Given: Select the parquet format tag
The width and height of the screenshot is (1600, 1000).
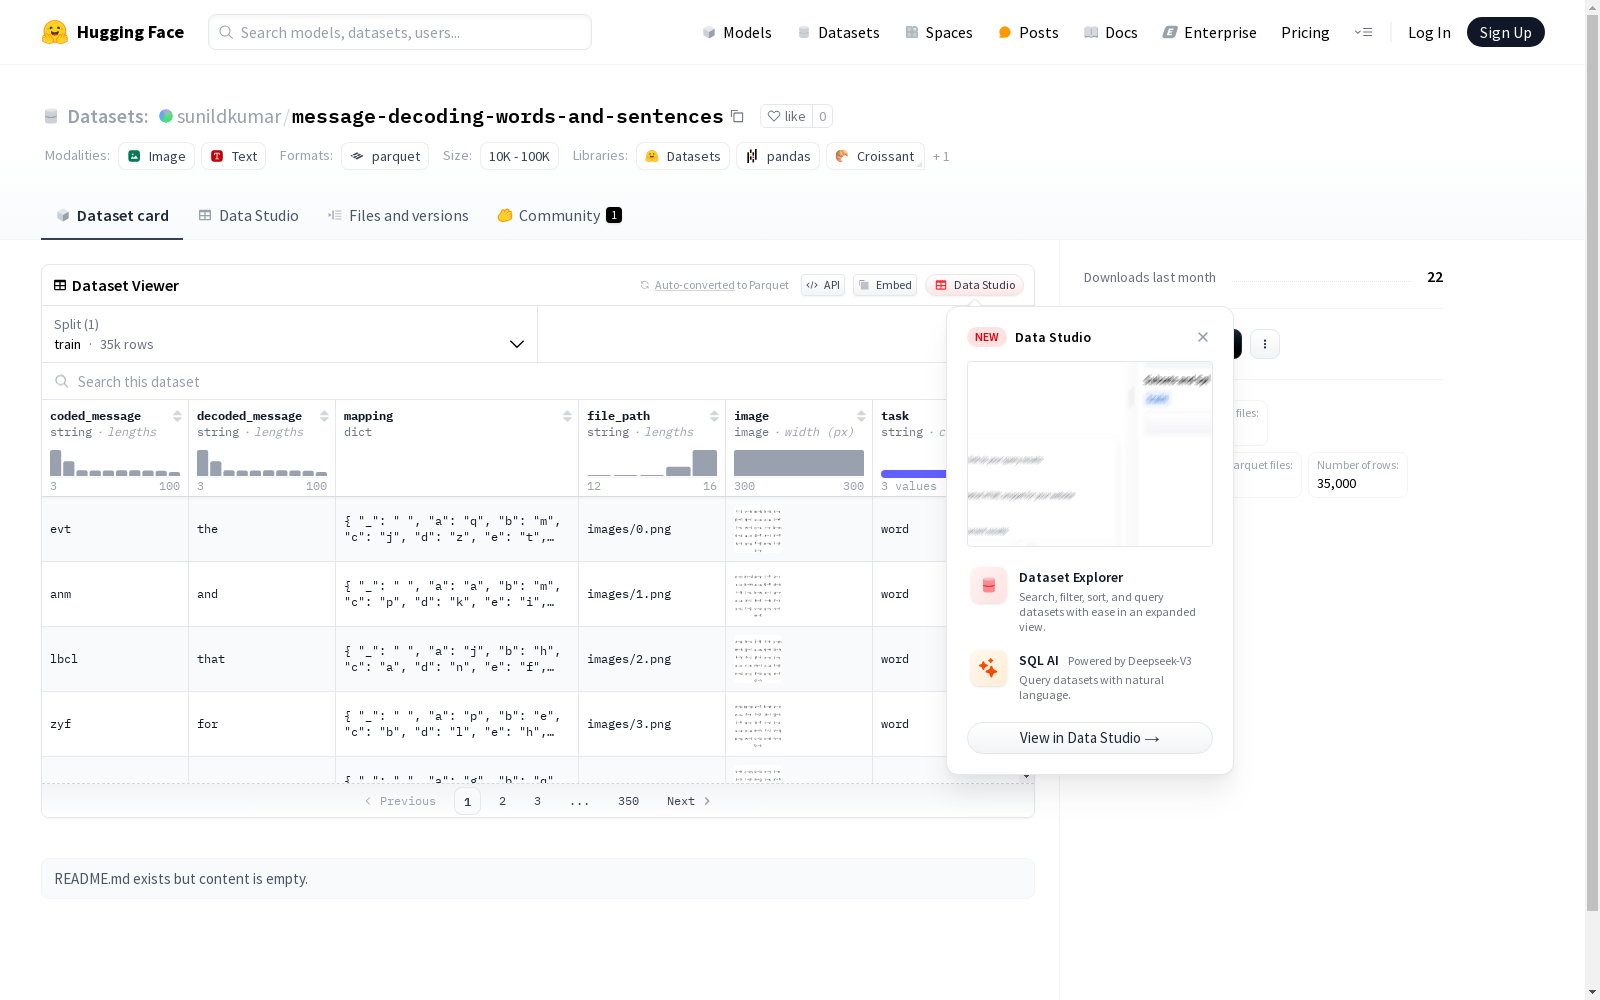Looking at the screenshot, I should (385, 156).
